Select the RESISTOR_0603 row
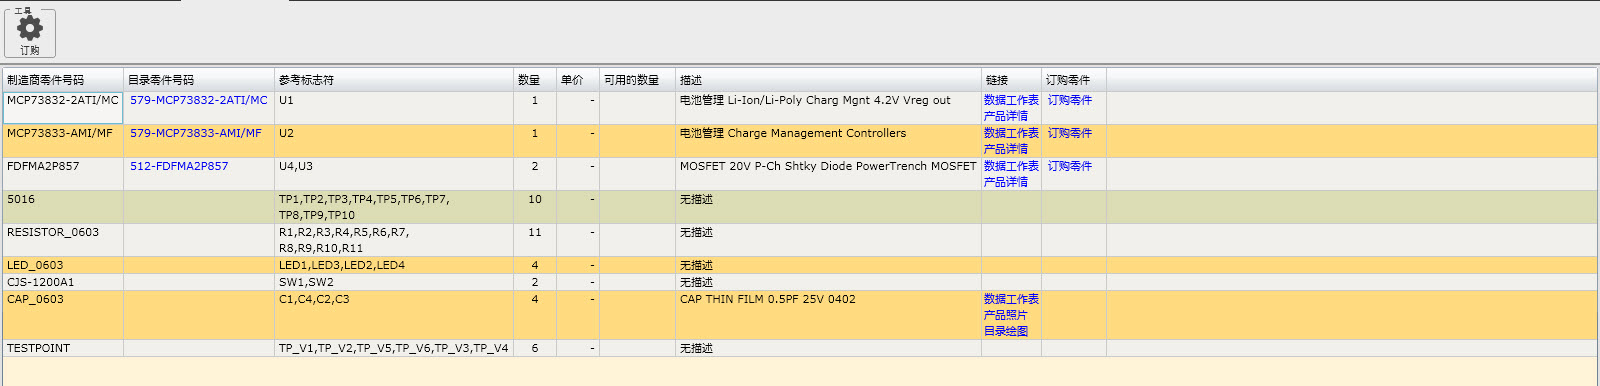This screenshot has height=386, width=1600. pos(800,240)
